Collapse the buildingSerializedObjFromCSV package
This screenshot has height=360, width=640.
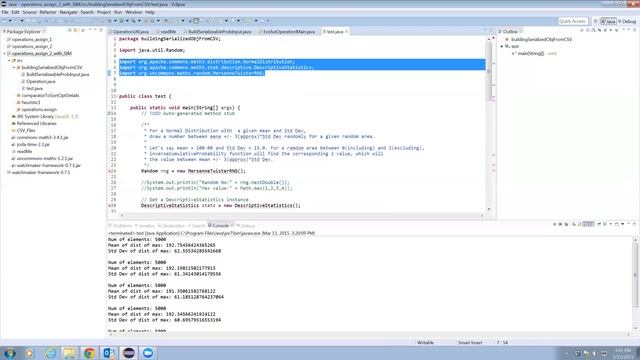(14, 67)
